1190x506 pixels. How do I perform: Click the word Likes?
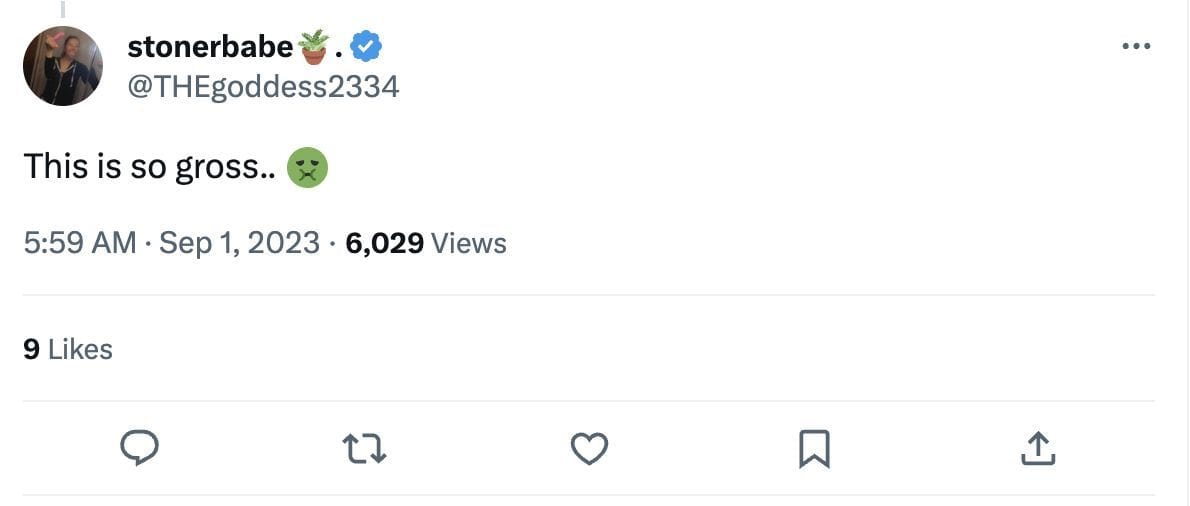pyautogui.click(x=80, y=349)
